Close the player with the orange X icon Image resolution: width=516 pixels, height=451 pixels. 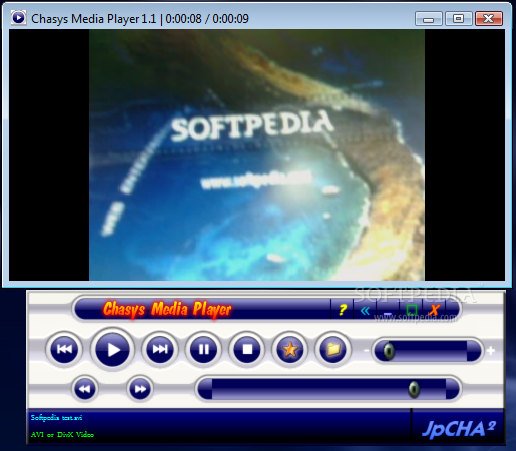point(434,310)
